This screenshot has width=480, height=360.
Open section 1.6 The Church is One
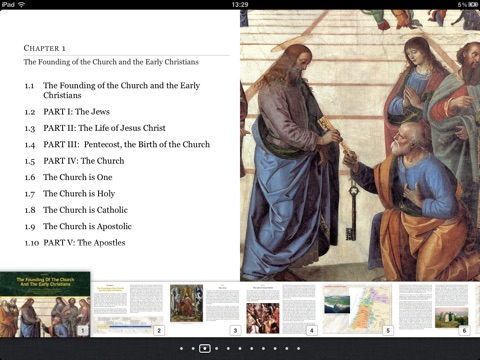point(68,177)
